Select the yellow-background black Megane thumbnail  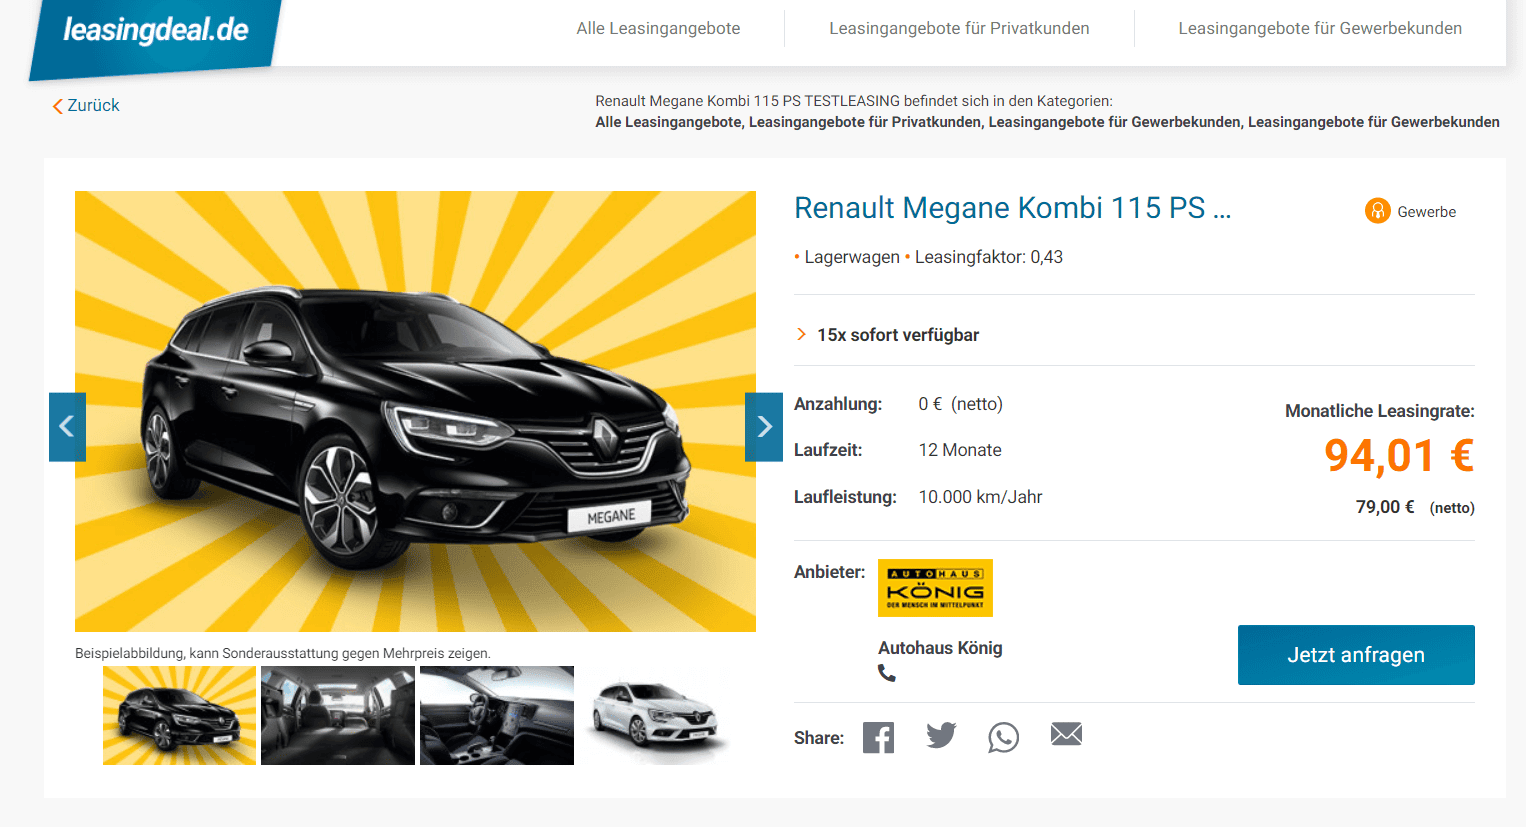[x=179, y=716]
